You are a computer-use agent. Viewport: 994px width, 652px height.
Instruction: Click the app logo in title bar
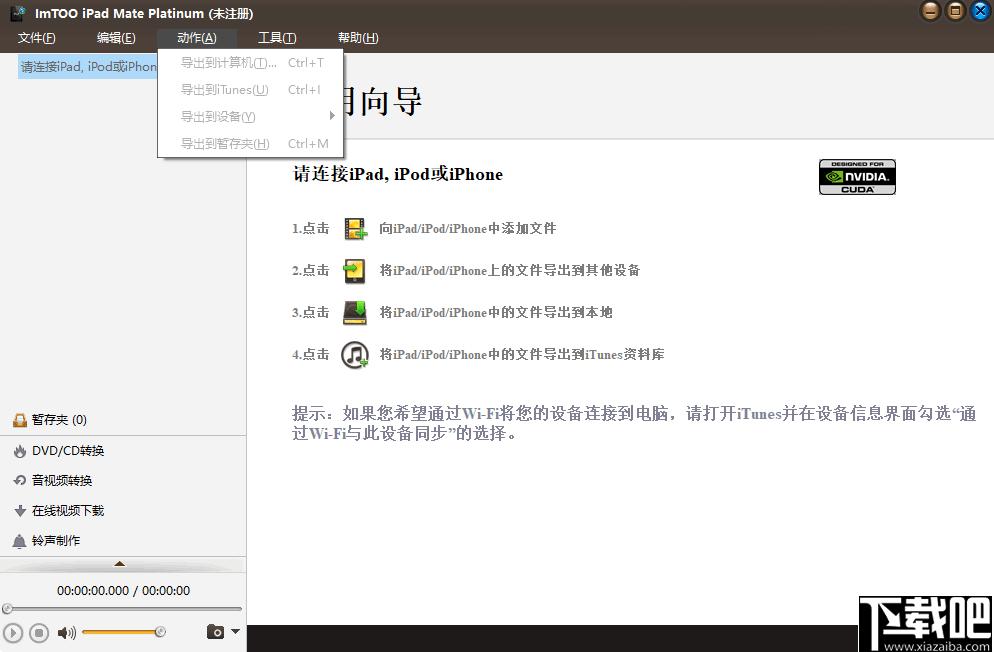(x=18, y=13)
